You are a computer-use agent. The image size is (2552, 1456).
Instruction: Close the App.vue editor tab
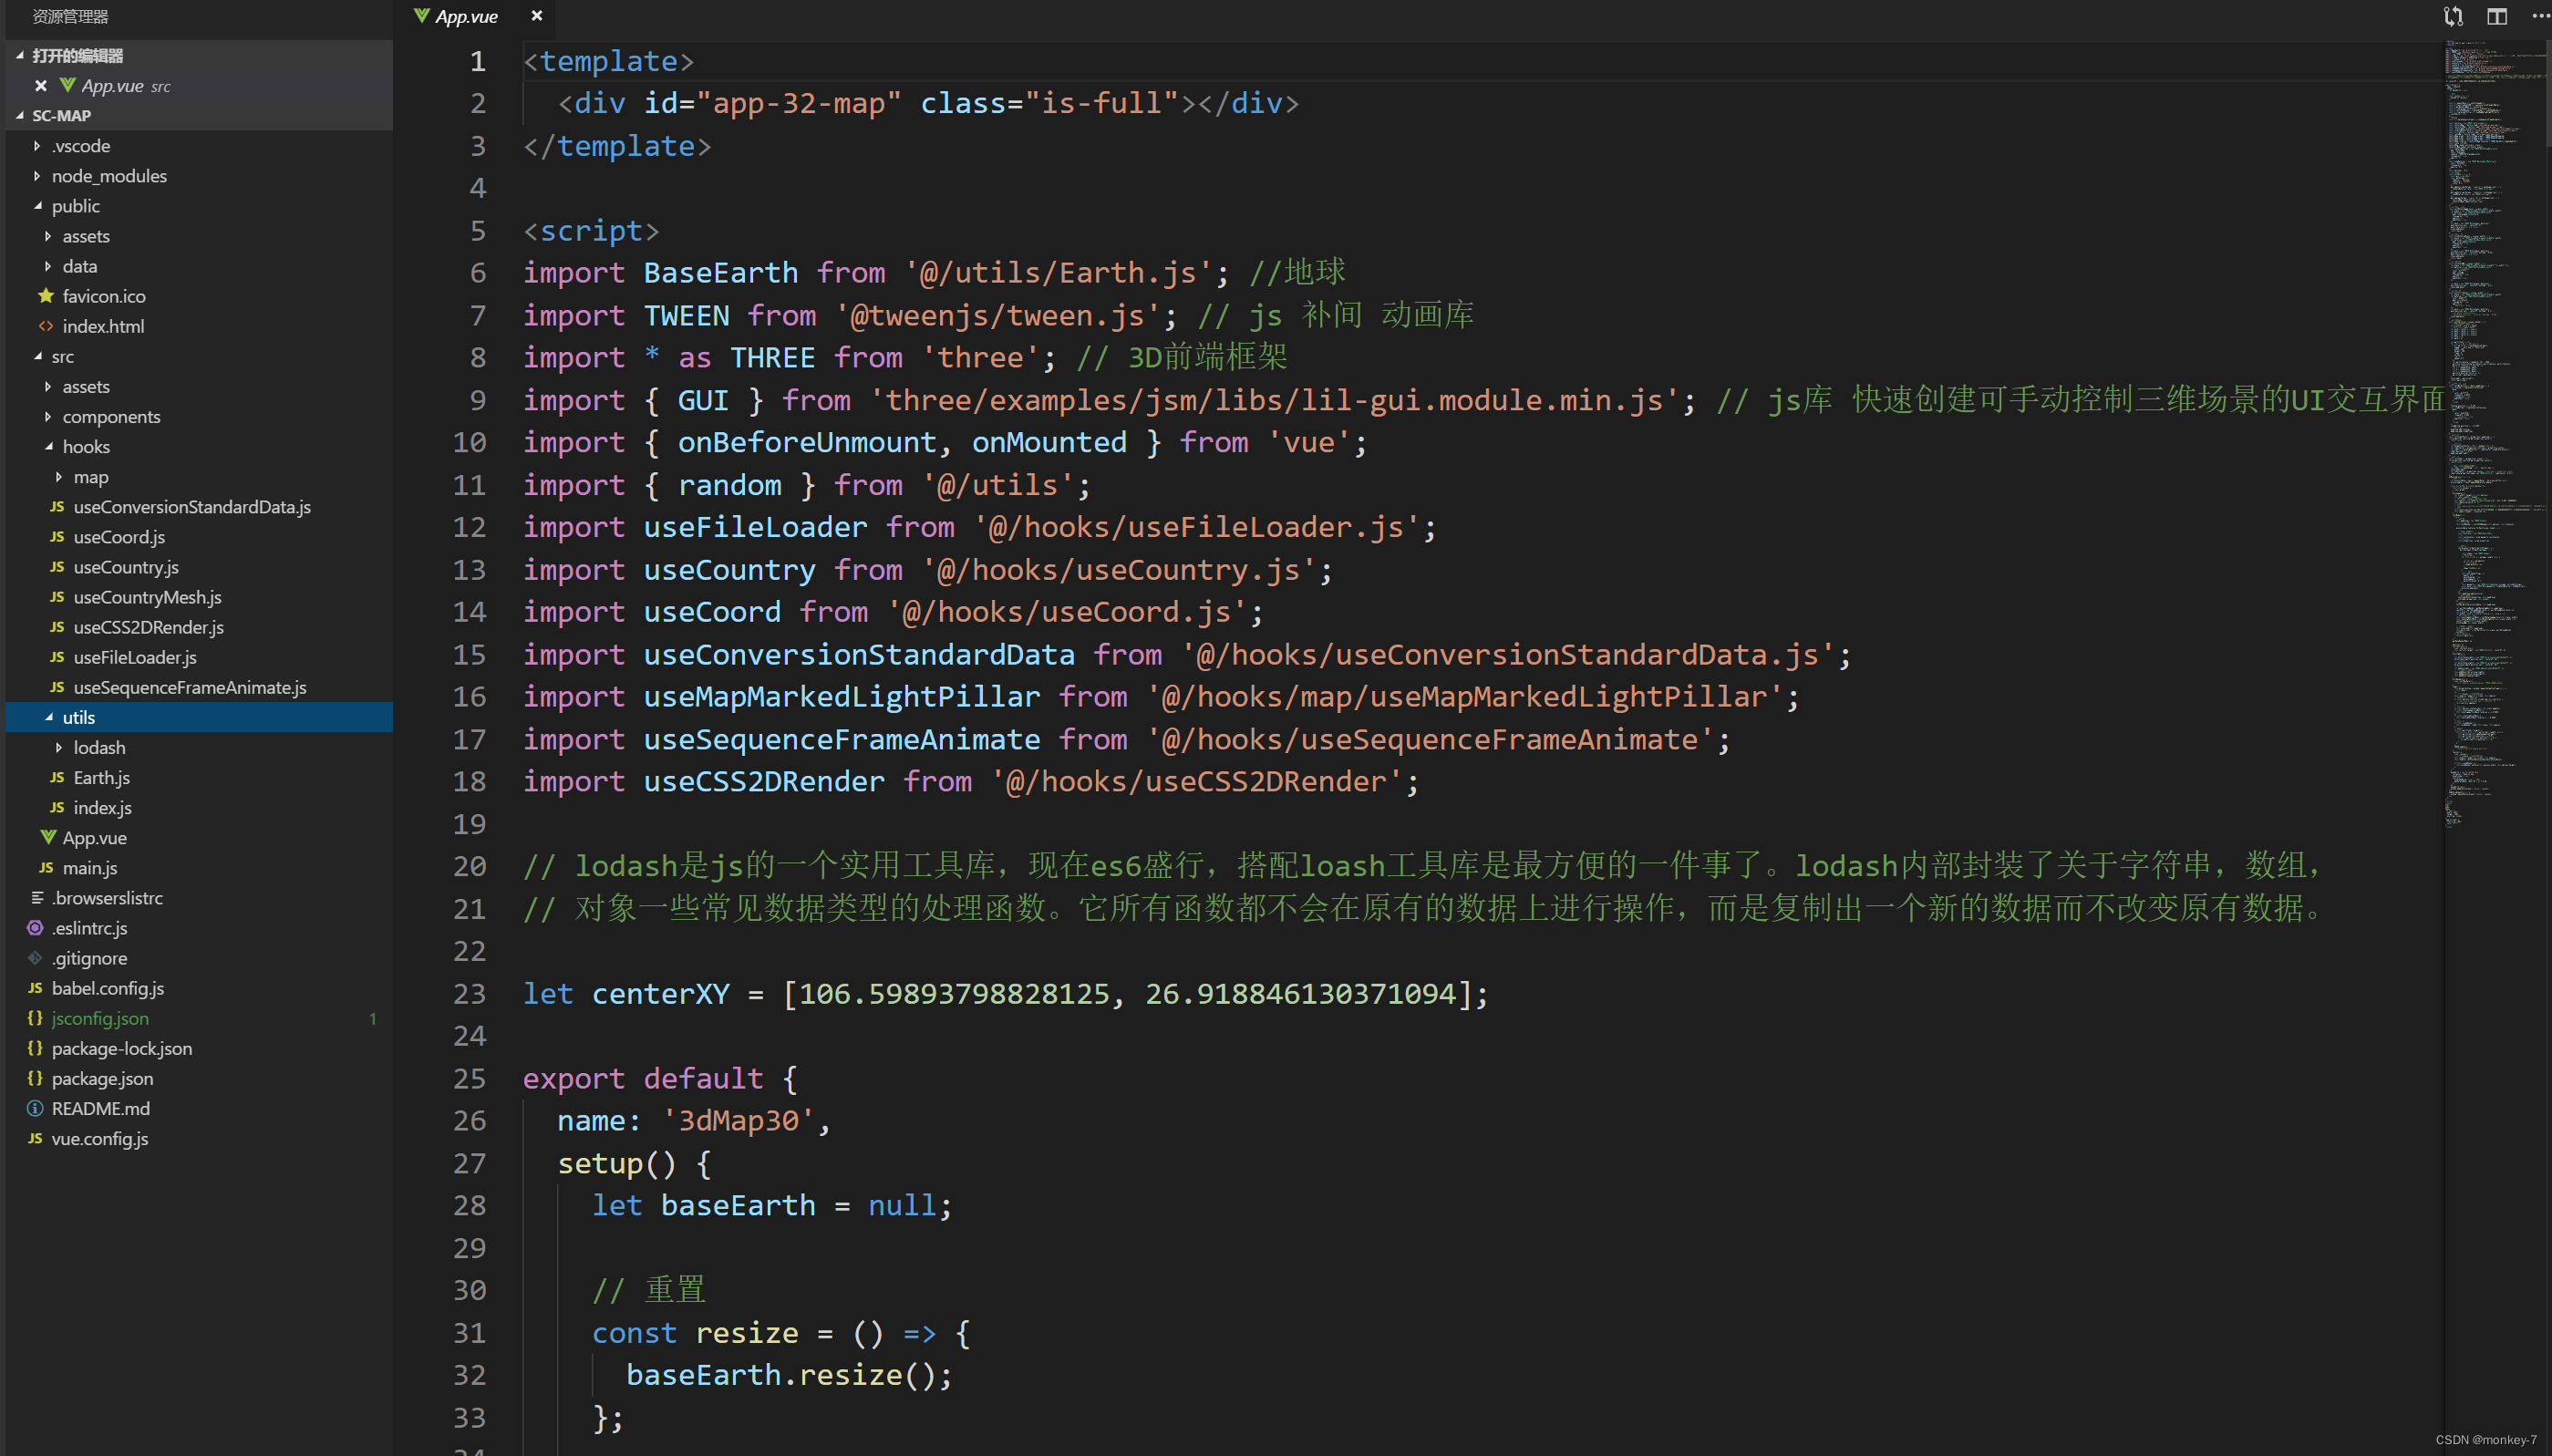[537, 16]
